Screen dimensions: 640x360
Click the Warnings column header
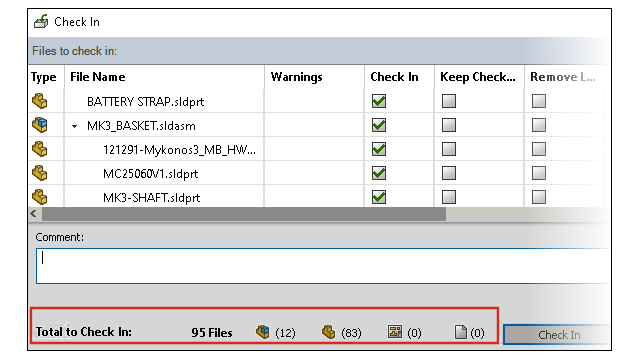point(297,77)
